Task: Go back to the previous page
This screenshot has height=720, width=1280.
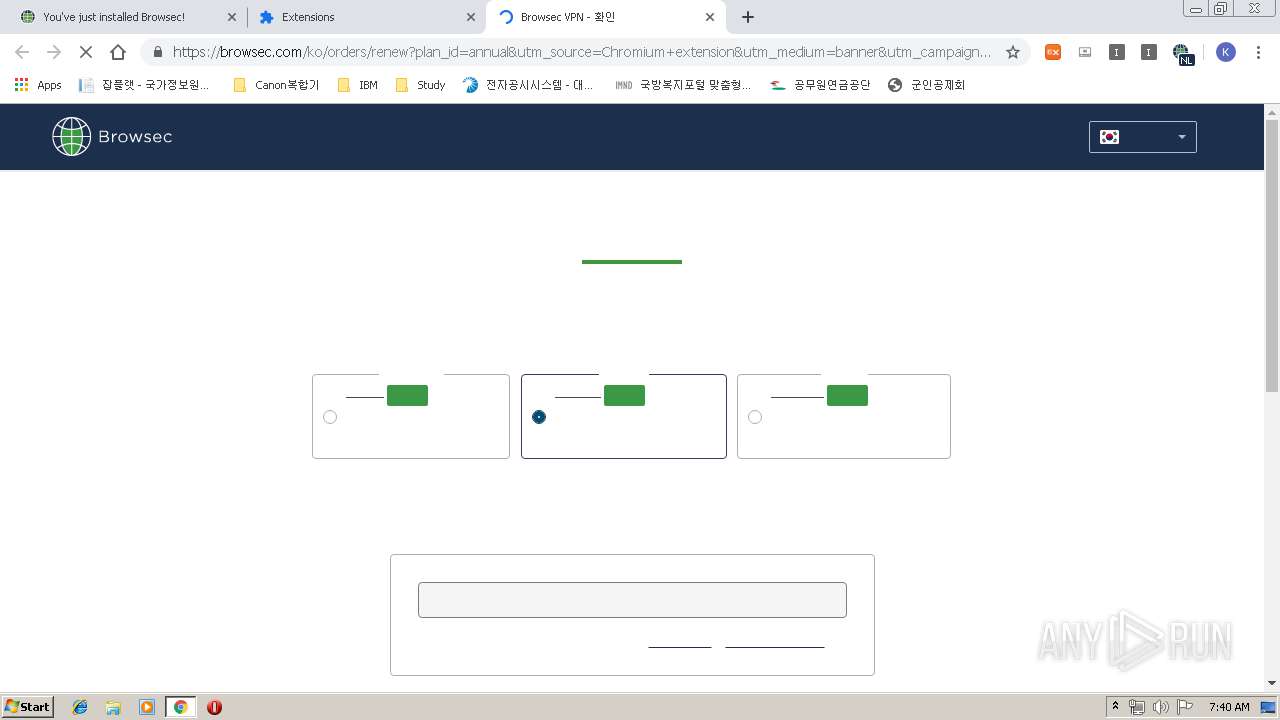Action: (x=22, y=52)
